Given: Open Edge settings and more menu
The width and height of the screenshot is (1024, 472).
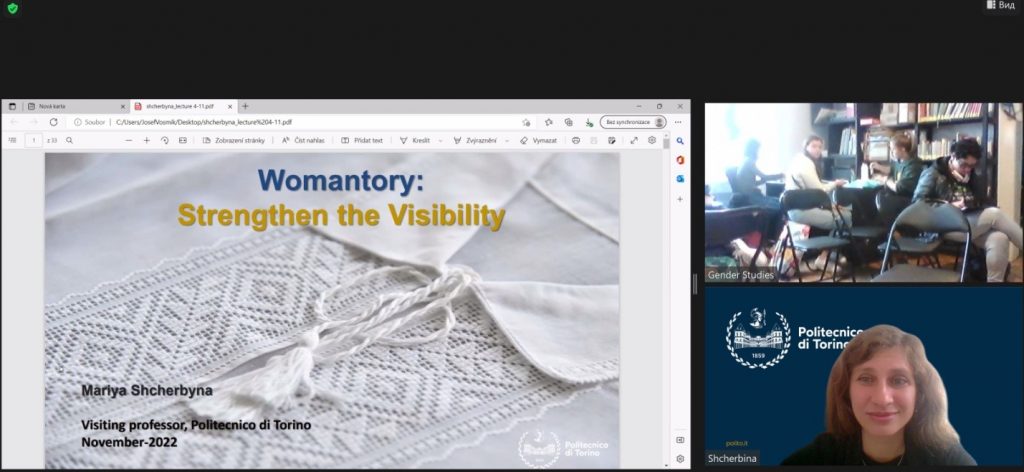Looking at the screenshot, I should (x=679, y=122).
